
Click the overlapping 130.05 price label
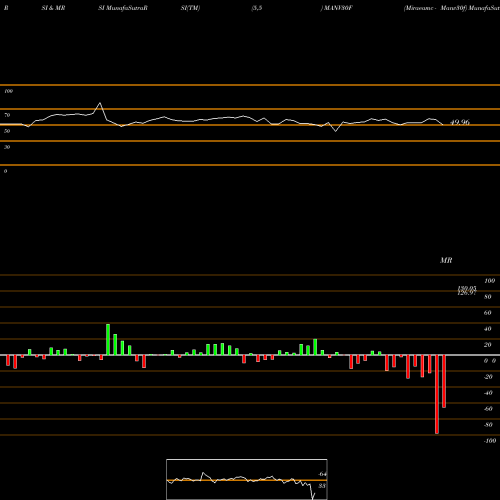point(467,288)
